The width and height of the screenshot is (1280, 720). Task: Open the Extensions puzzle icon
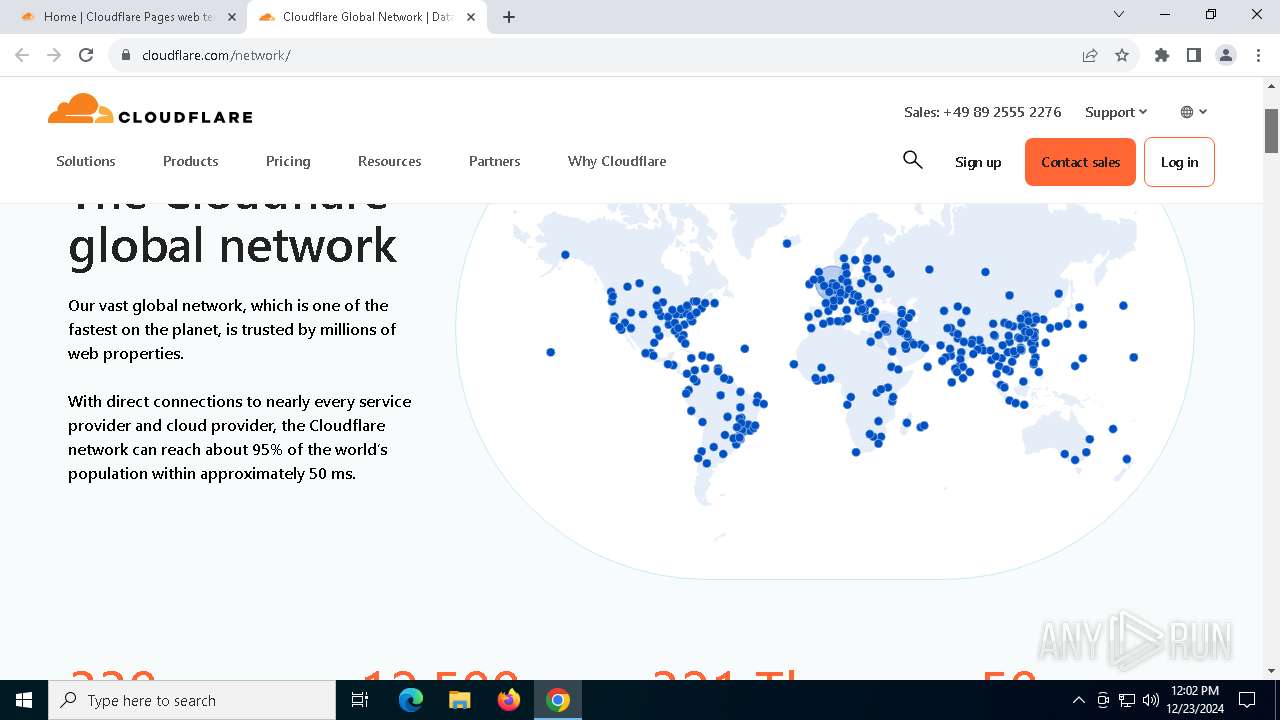pos(1162,55)
